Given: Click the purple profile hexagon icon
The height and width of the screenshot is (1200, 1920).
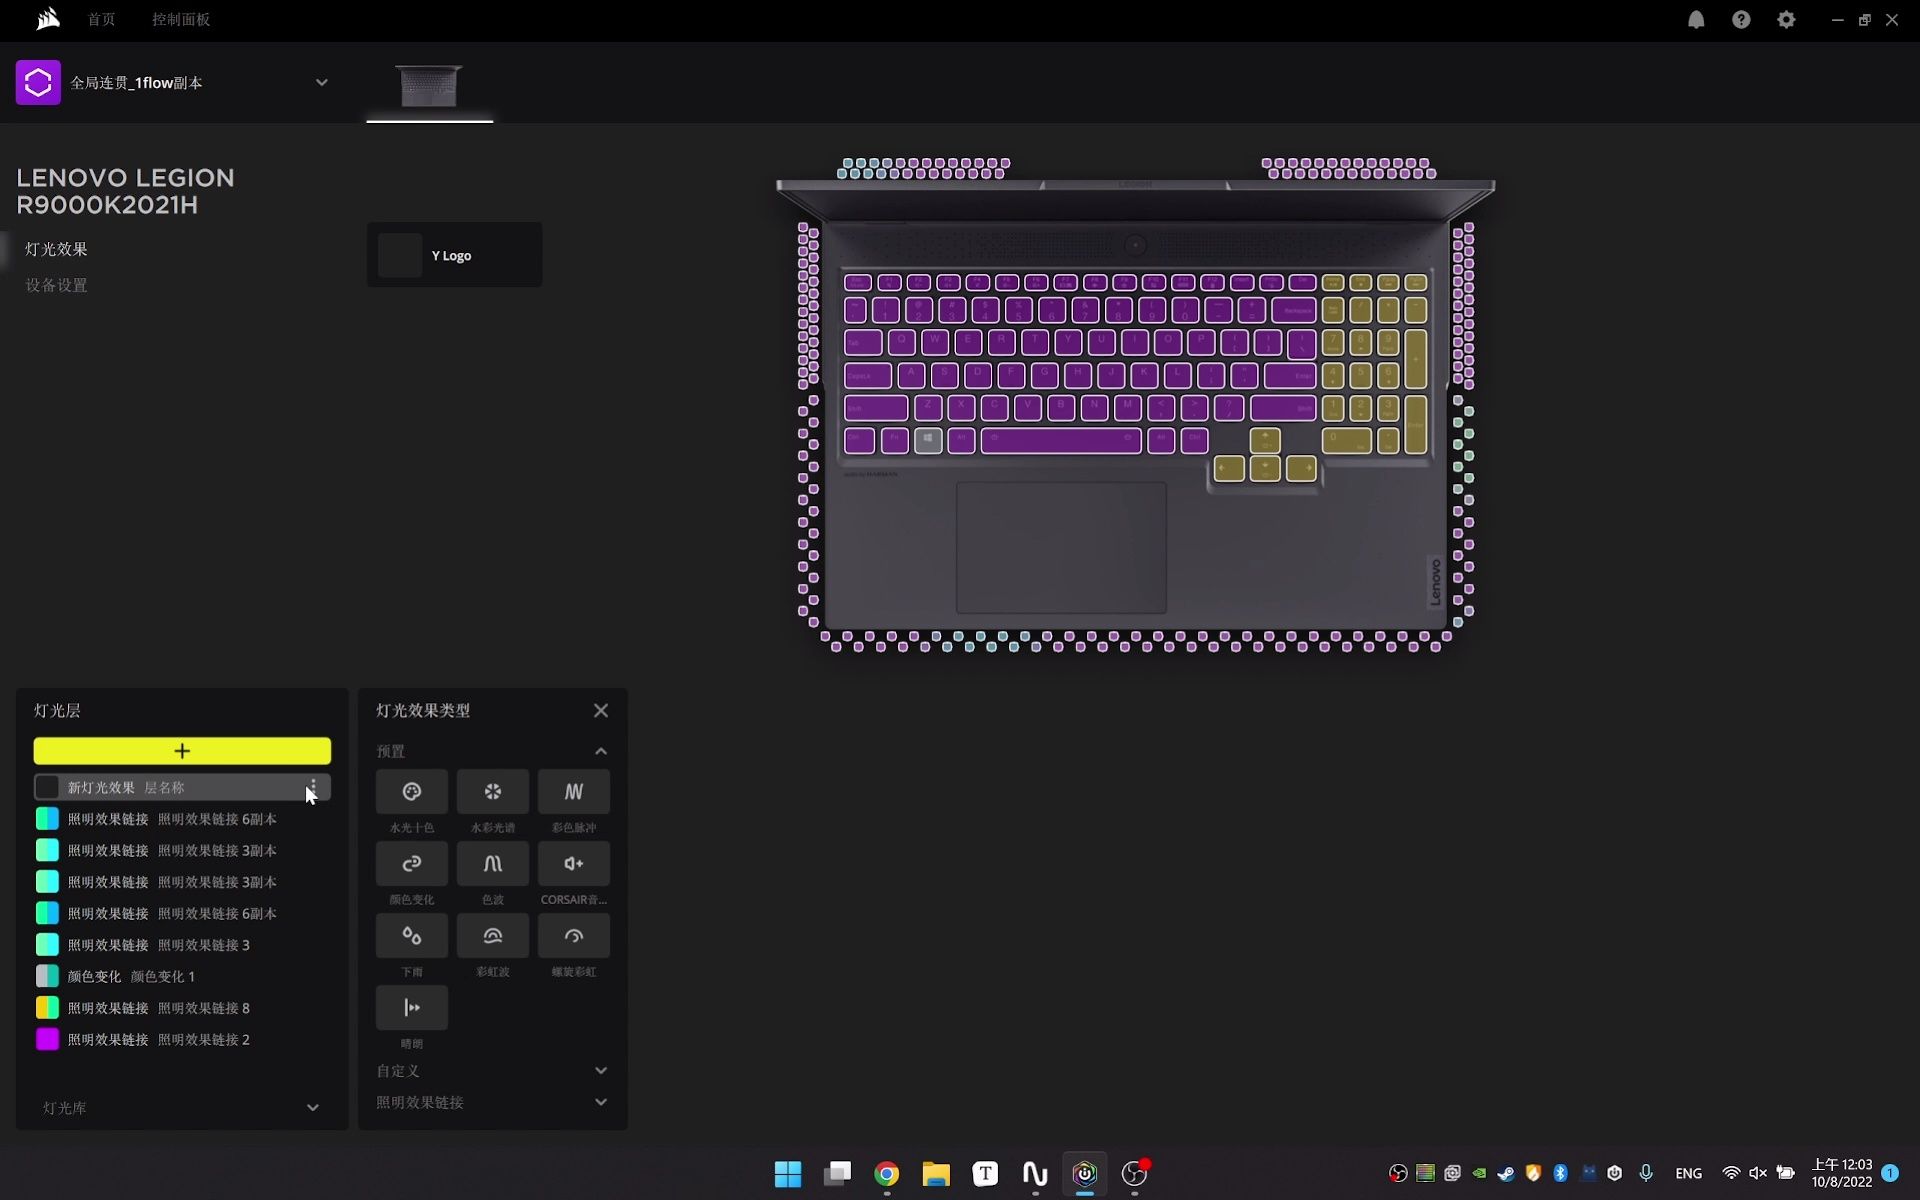Looking at the screenshot, I should tap(38, 83).
